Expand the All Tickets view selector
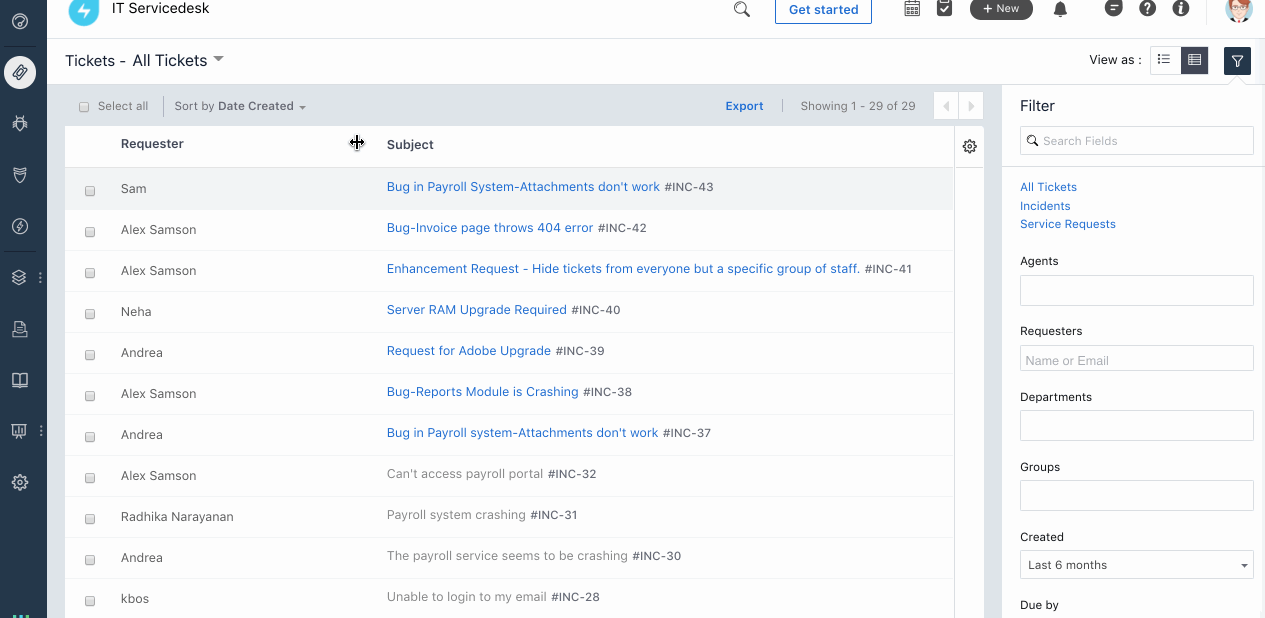 pos(178,60)
